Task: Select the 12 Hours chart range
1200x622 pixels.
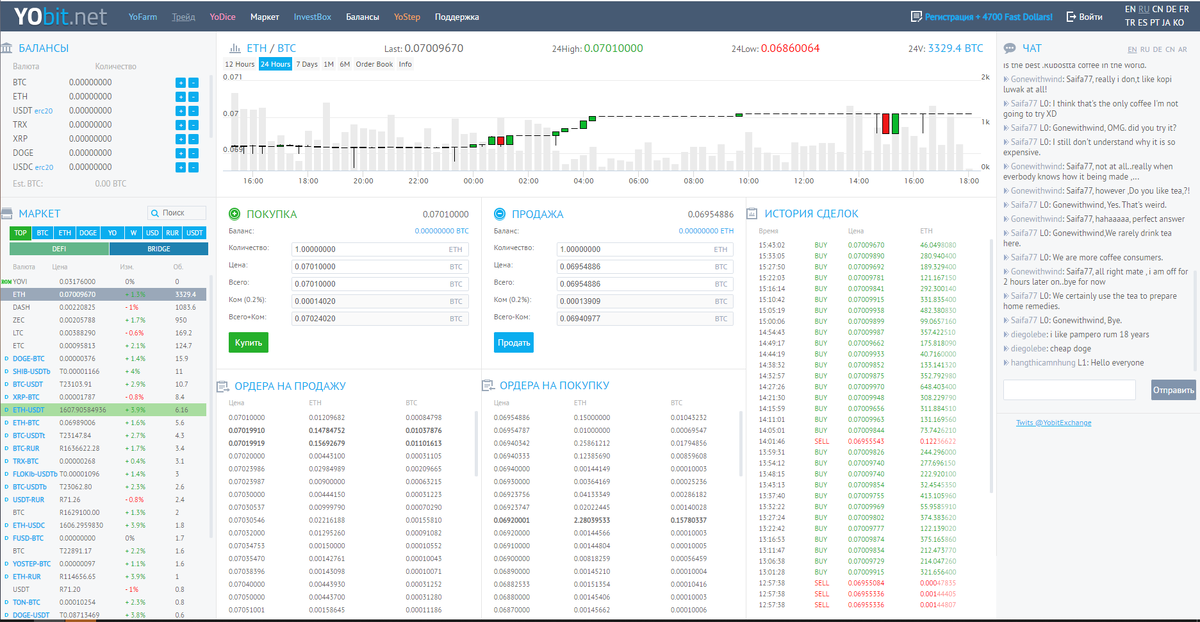Action: pyautogui.click(x=239, y=64)
